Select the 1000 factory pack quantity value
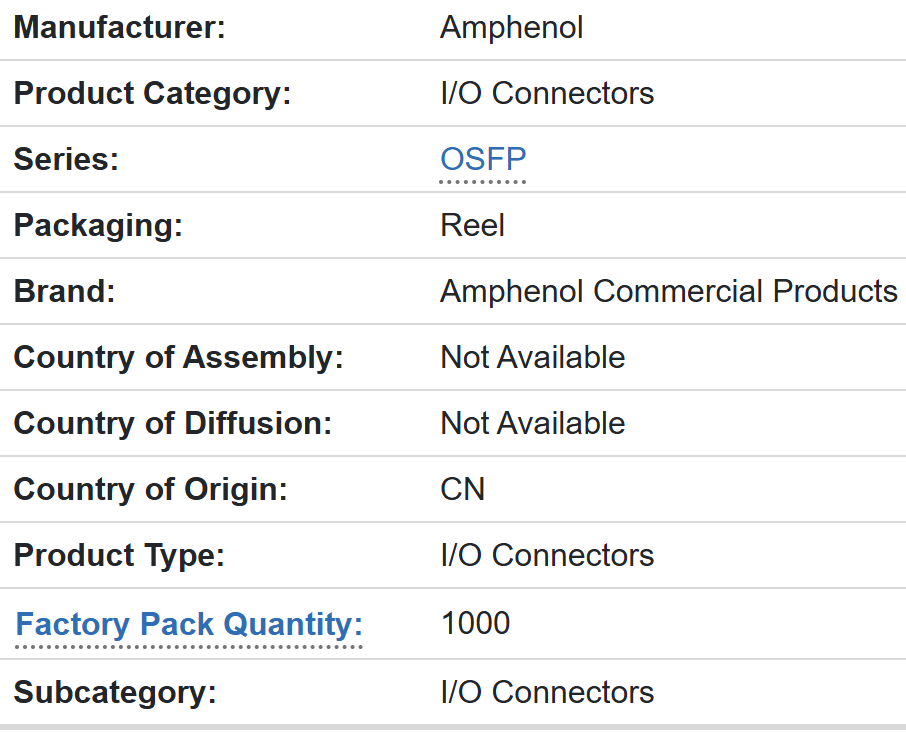Screen dimensions: 906x732 coord(475,624)
